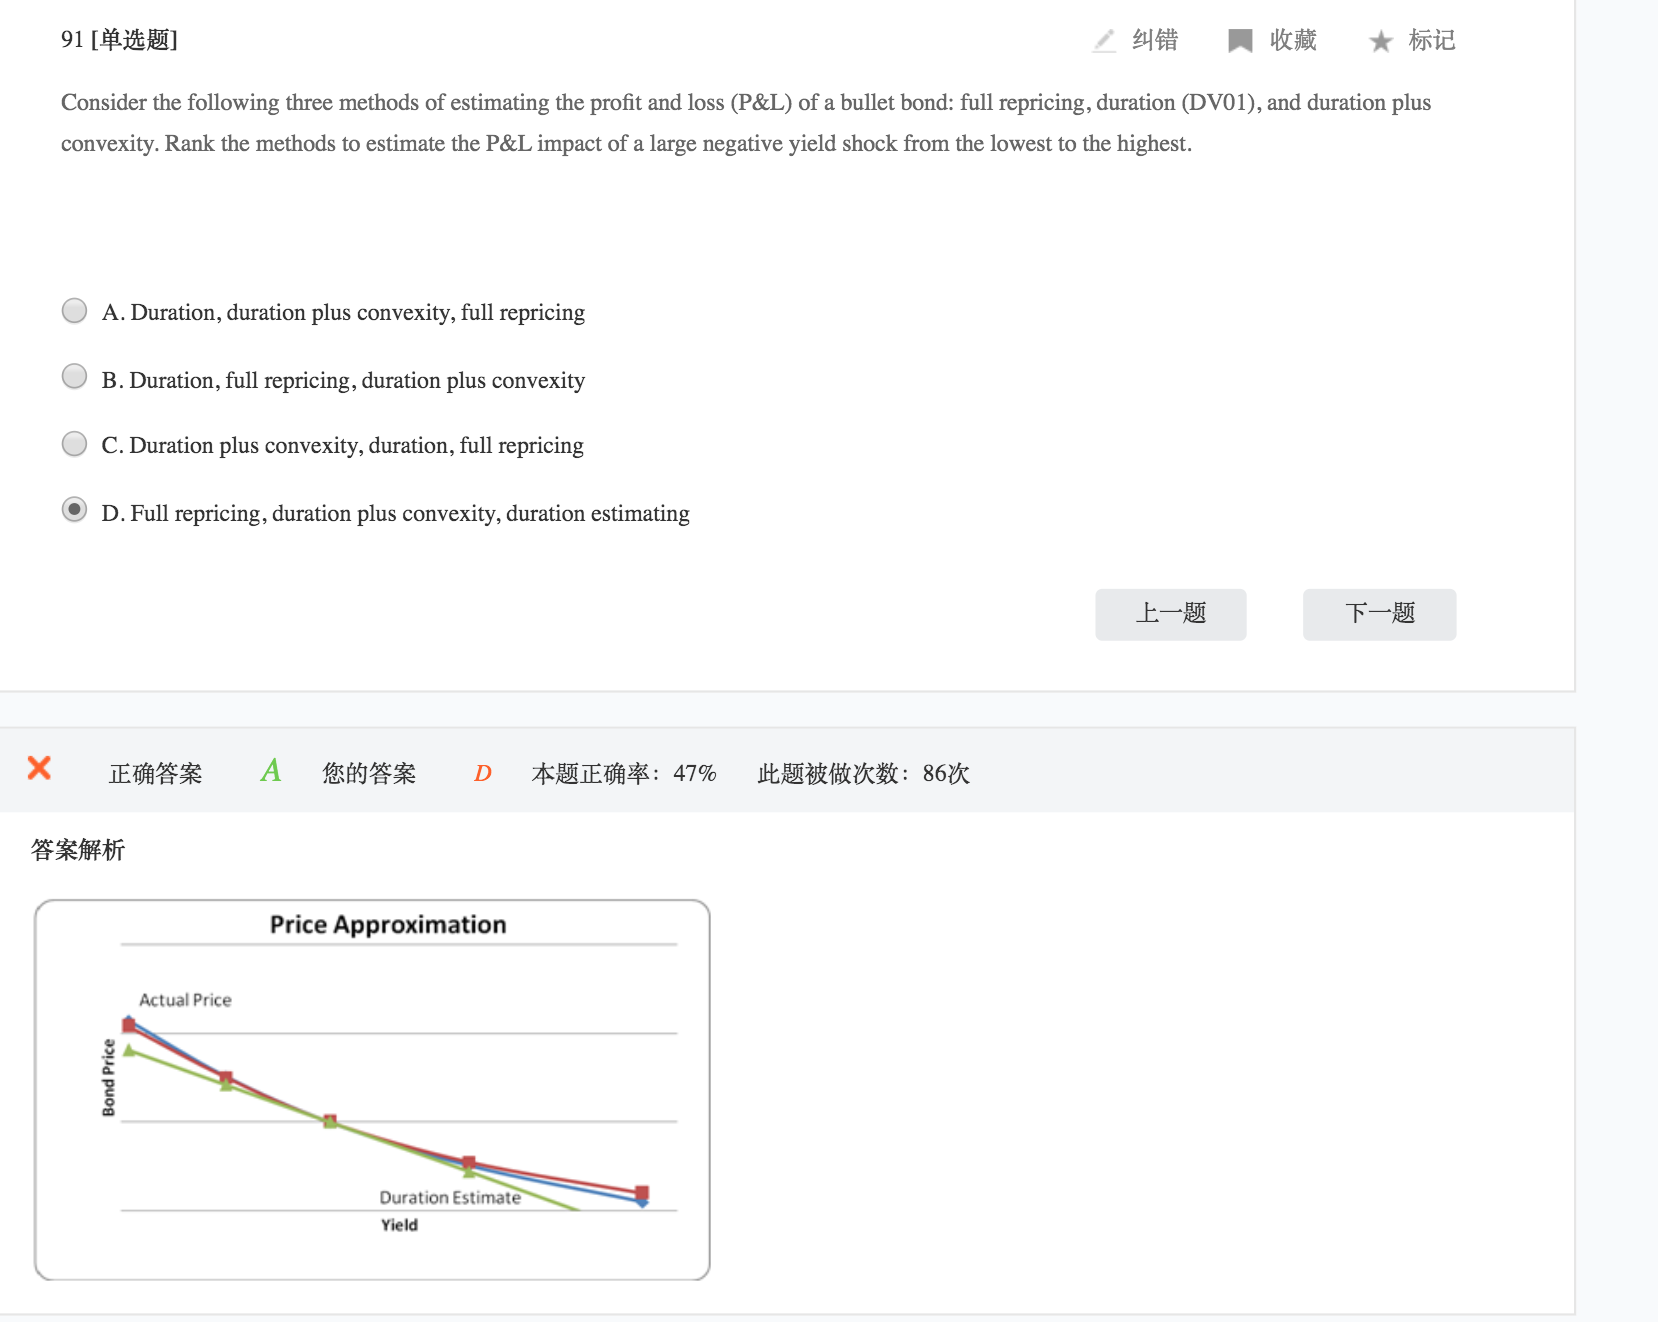The width and height of the screenshot is (1658, 1322).
Task: Click the red X wrong-answer icon
Action: 39,768
